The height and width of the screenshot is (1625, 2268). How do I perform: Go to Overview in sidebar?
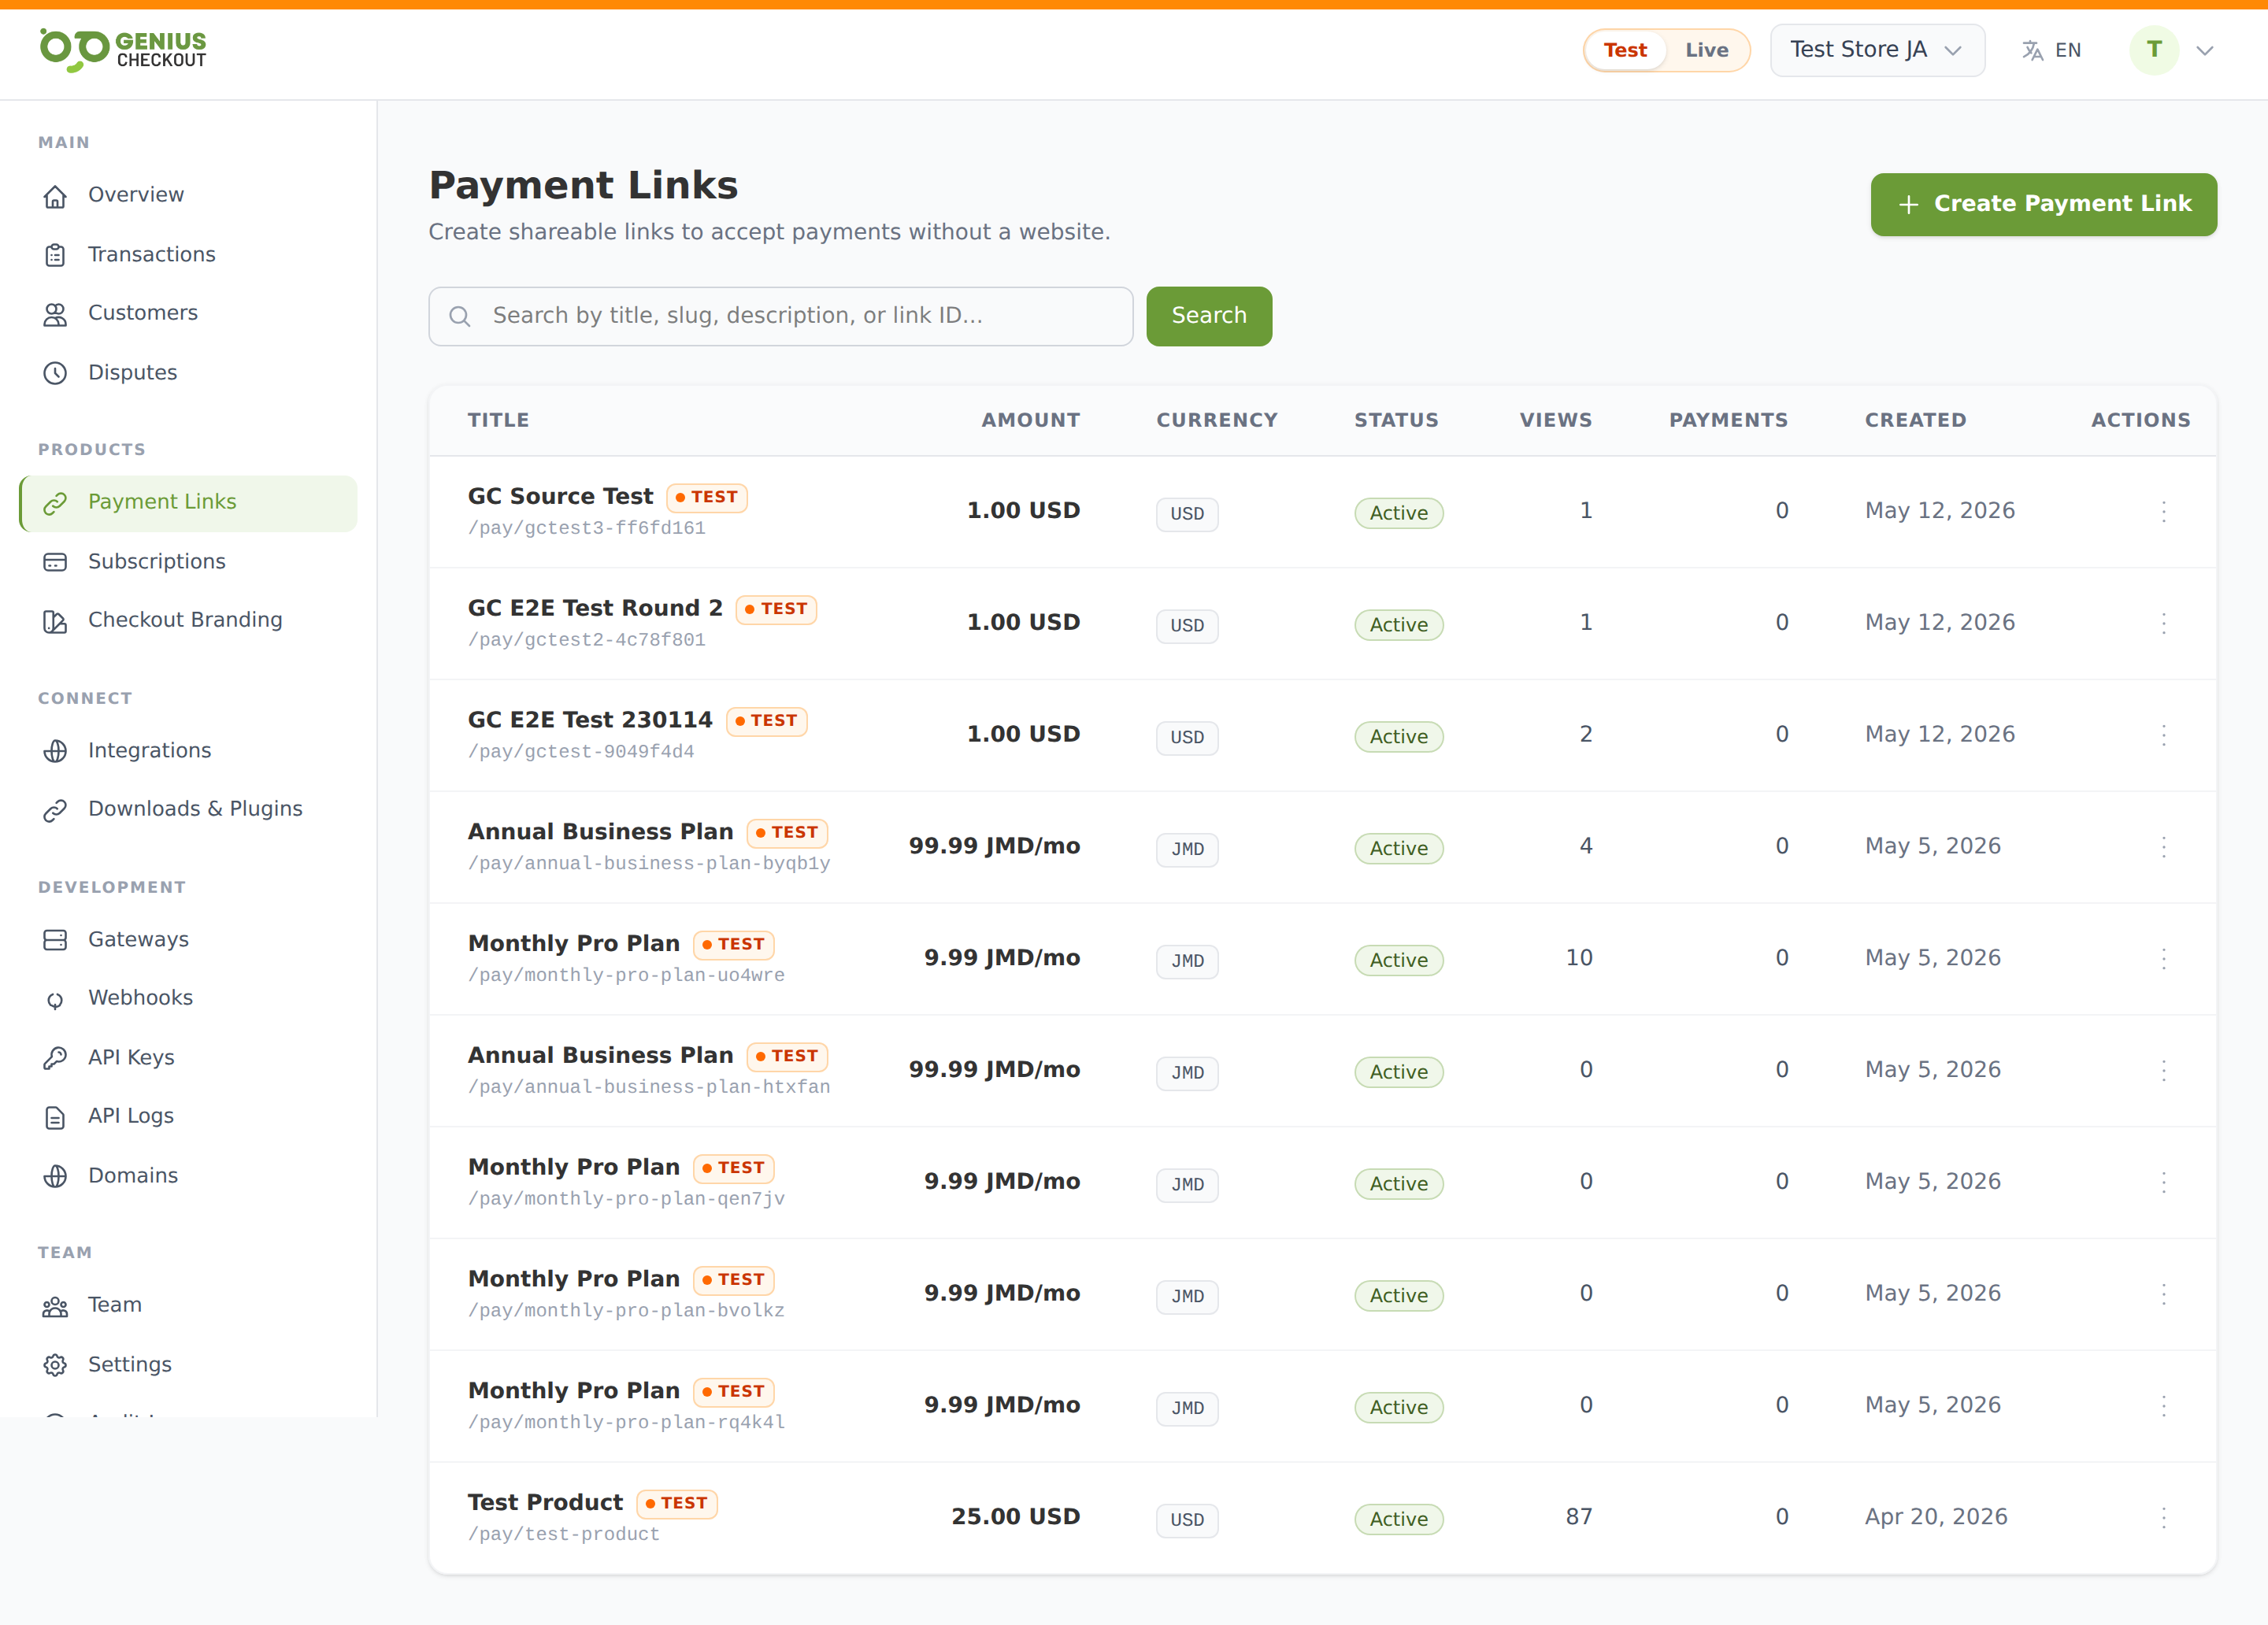click(x=188, y=195)
